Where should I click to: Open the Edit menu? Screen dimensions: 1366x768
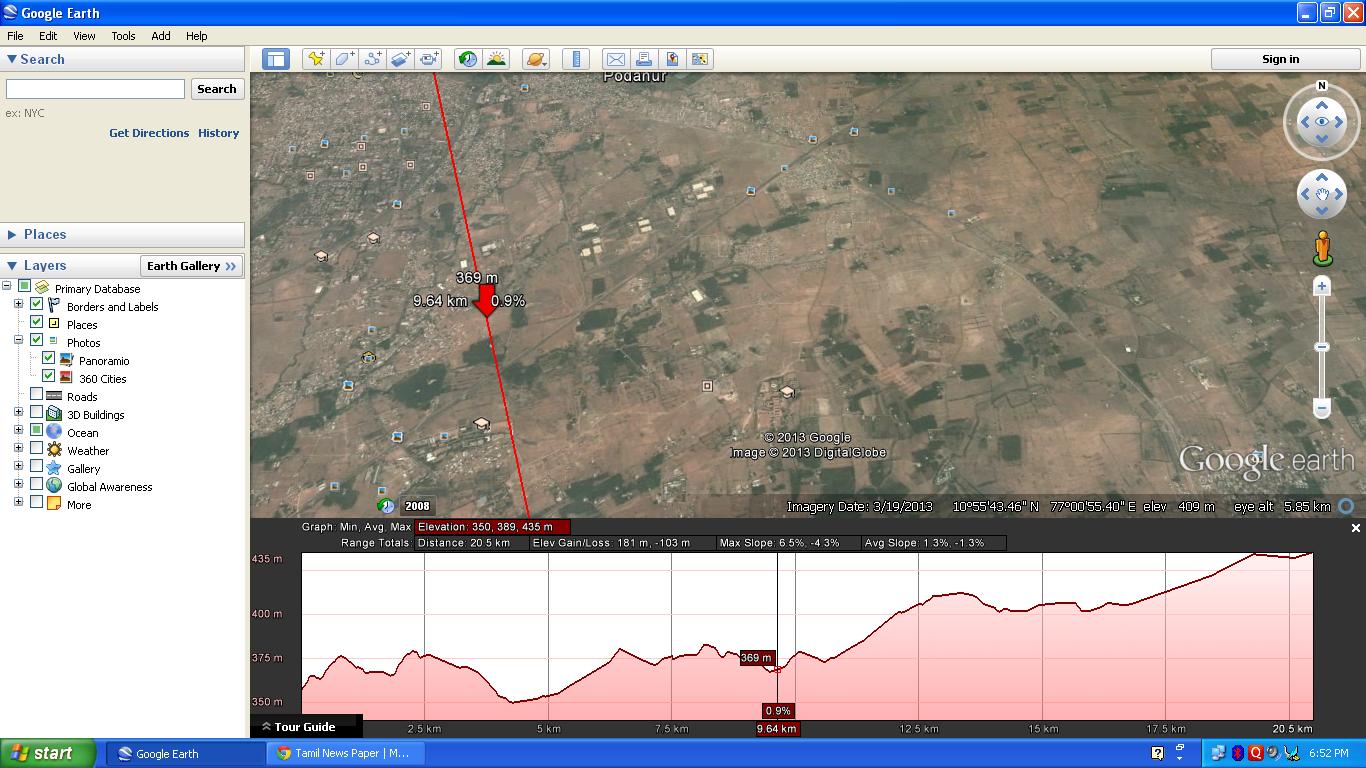pos(47,36)
